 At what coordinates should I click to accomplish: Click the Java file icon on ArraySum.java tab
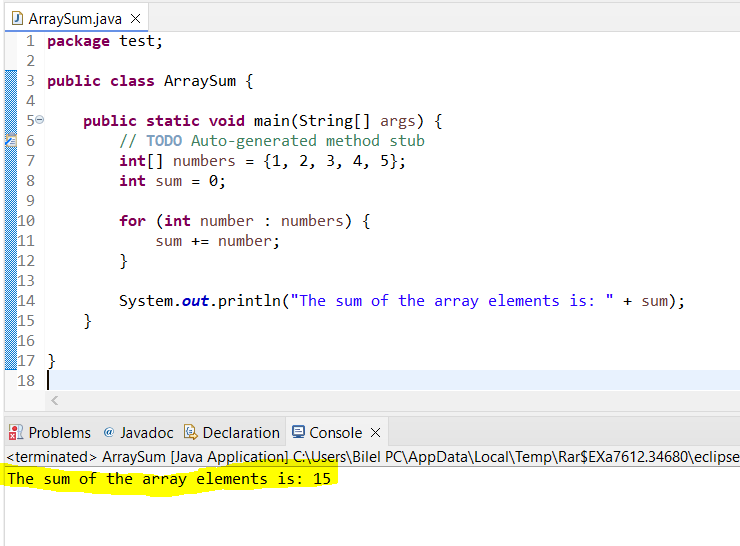coord(17,18)
